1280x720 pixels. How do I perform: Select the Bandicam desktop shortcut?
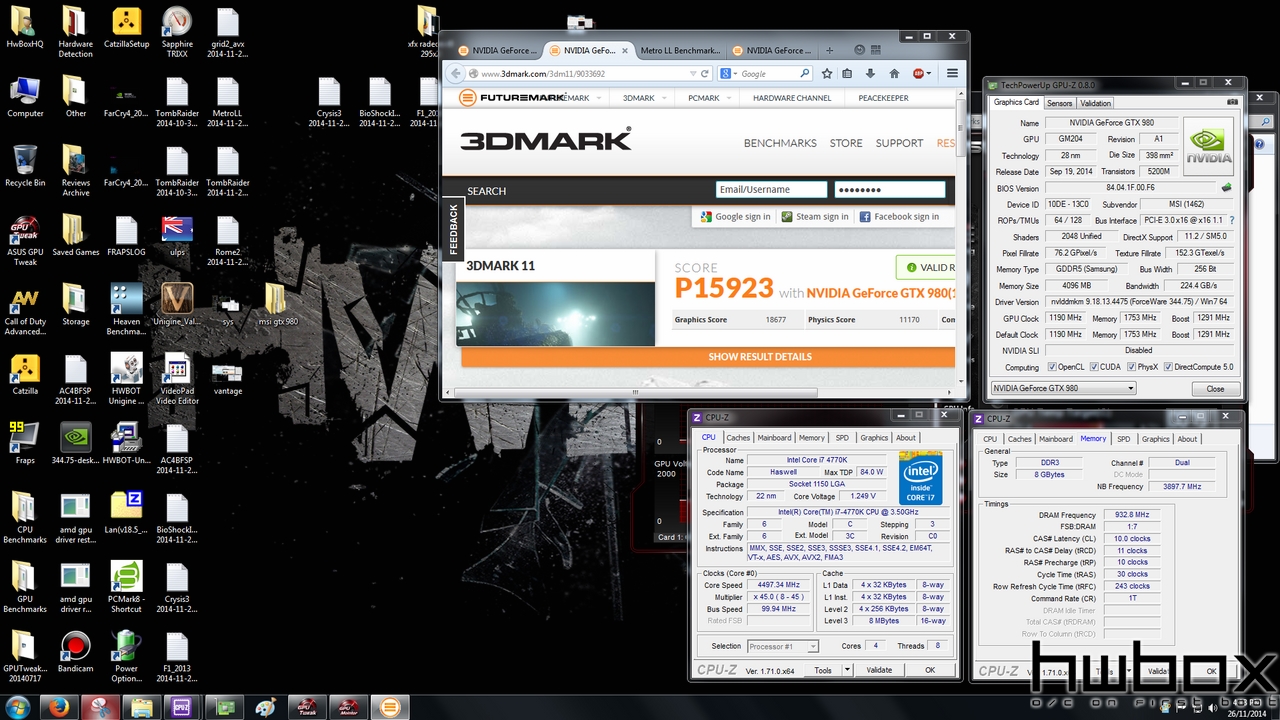[x=75, y=651]
